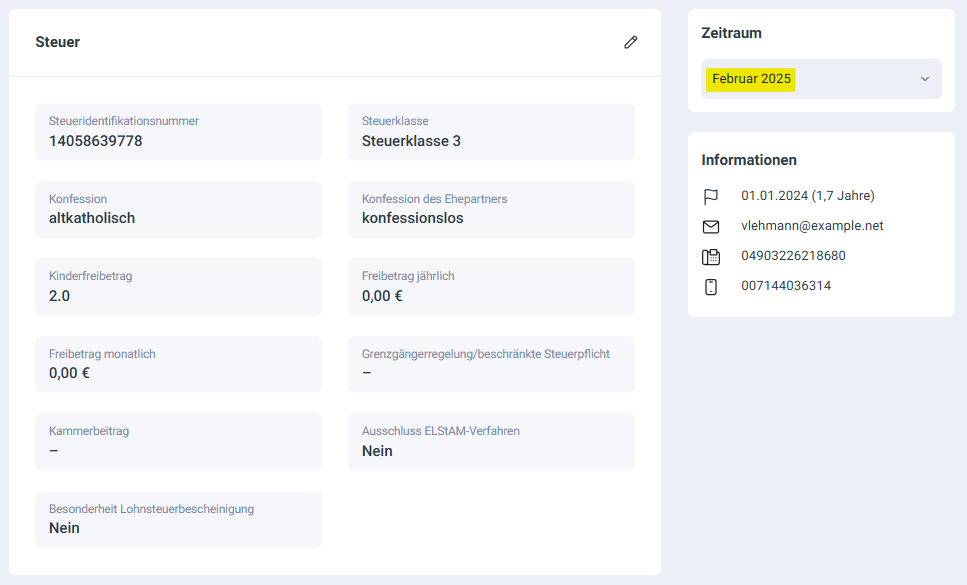Click Konfession des Ehepartners field

491,209
